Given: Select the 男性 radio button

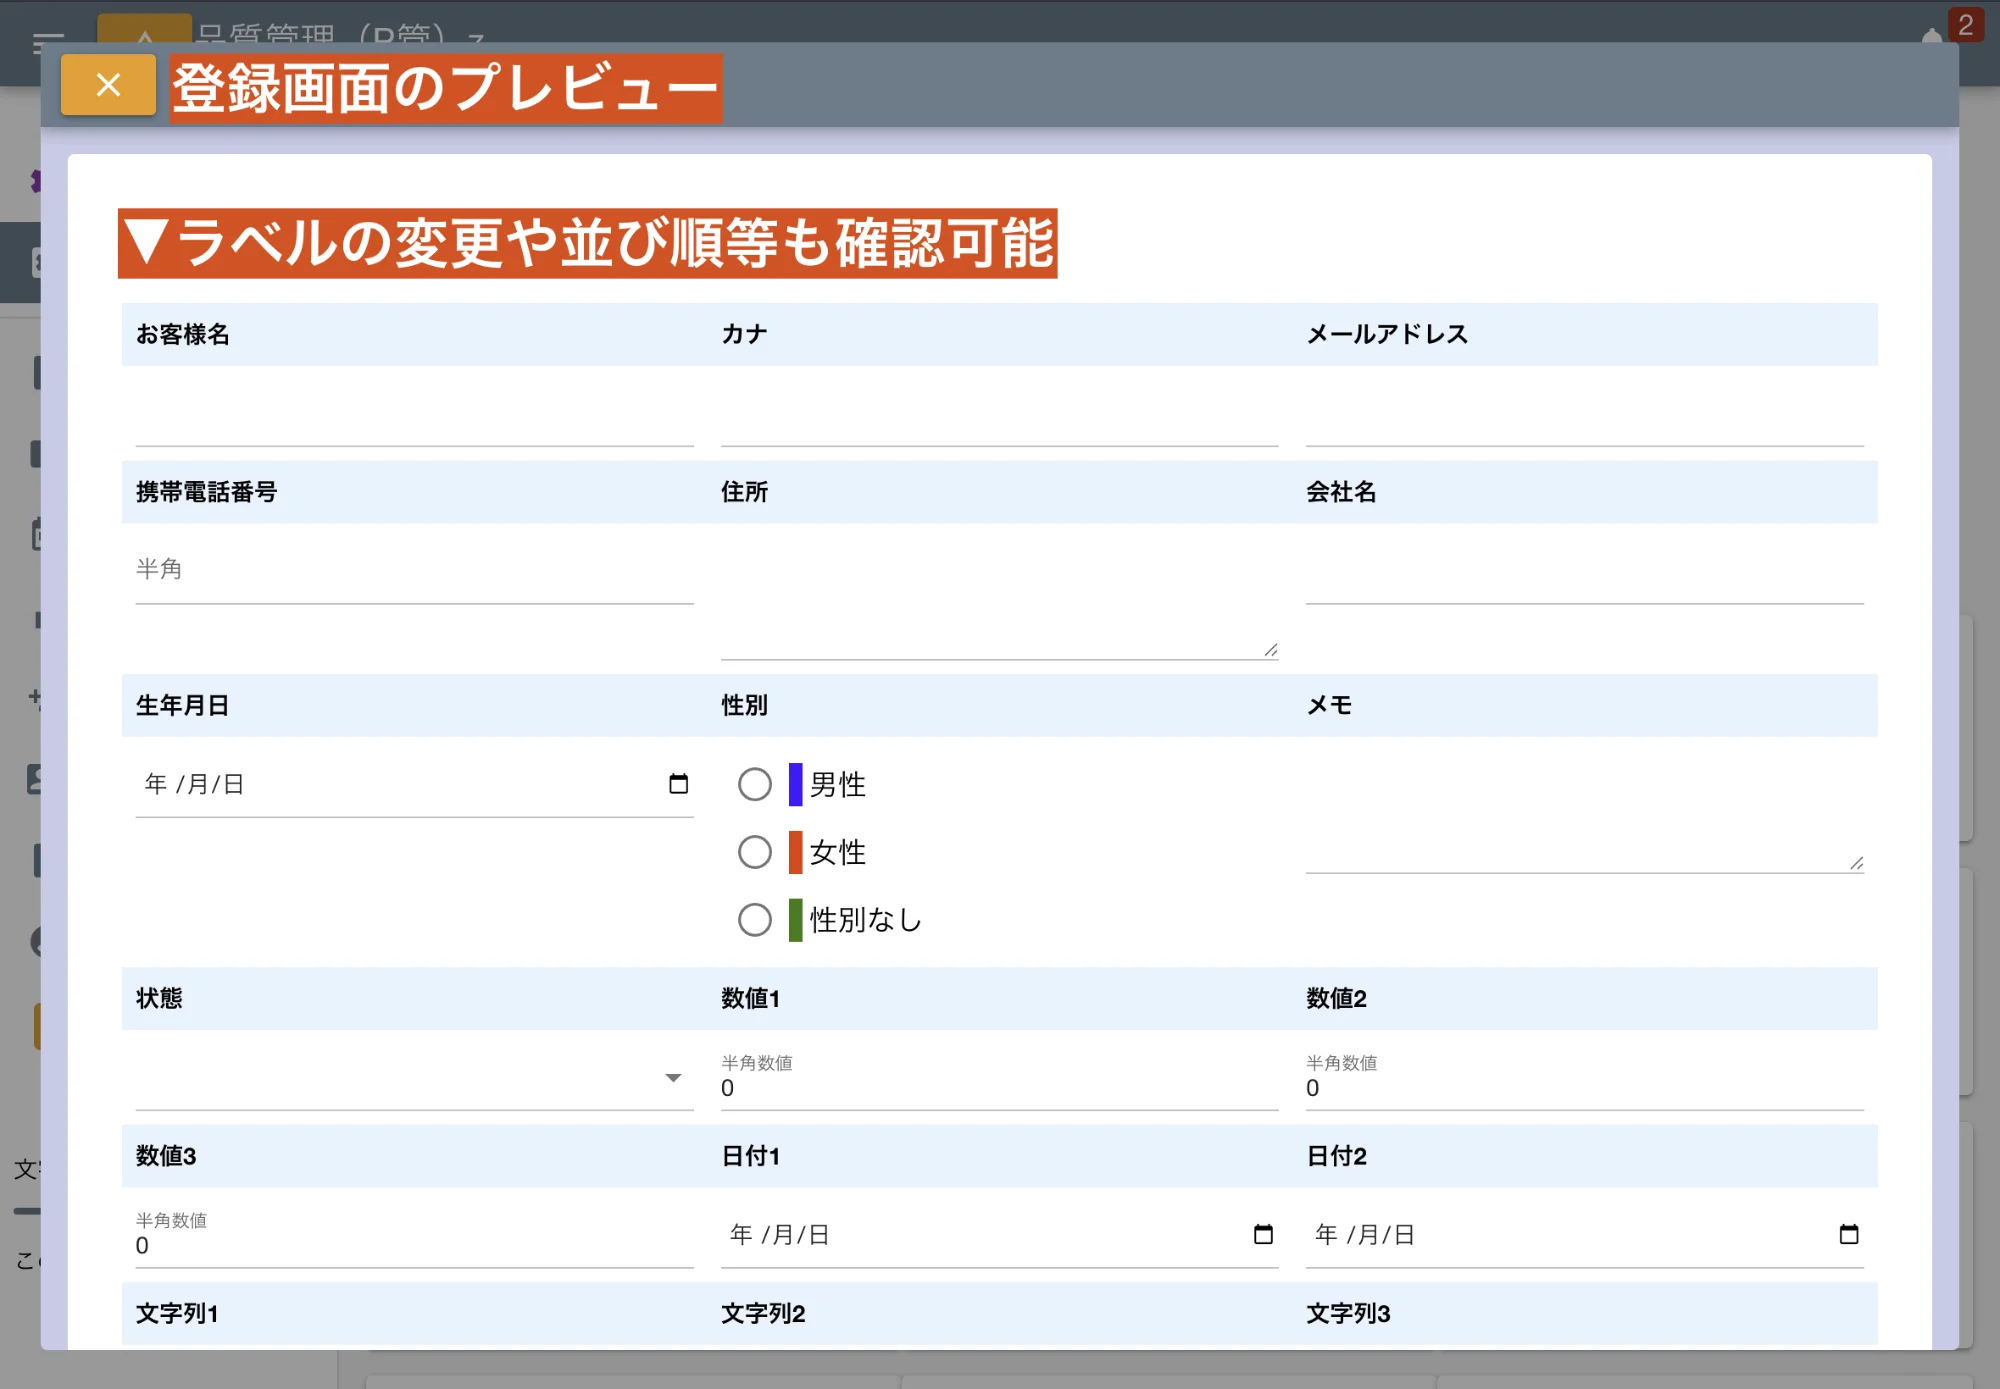Looking at the screenshot, I should tap(755, 785).
